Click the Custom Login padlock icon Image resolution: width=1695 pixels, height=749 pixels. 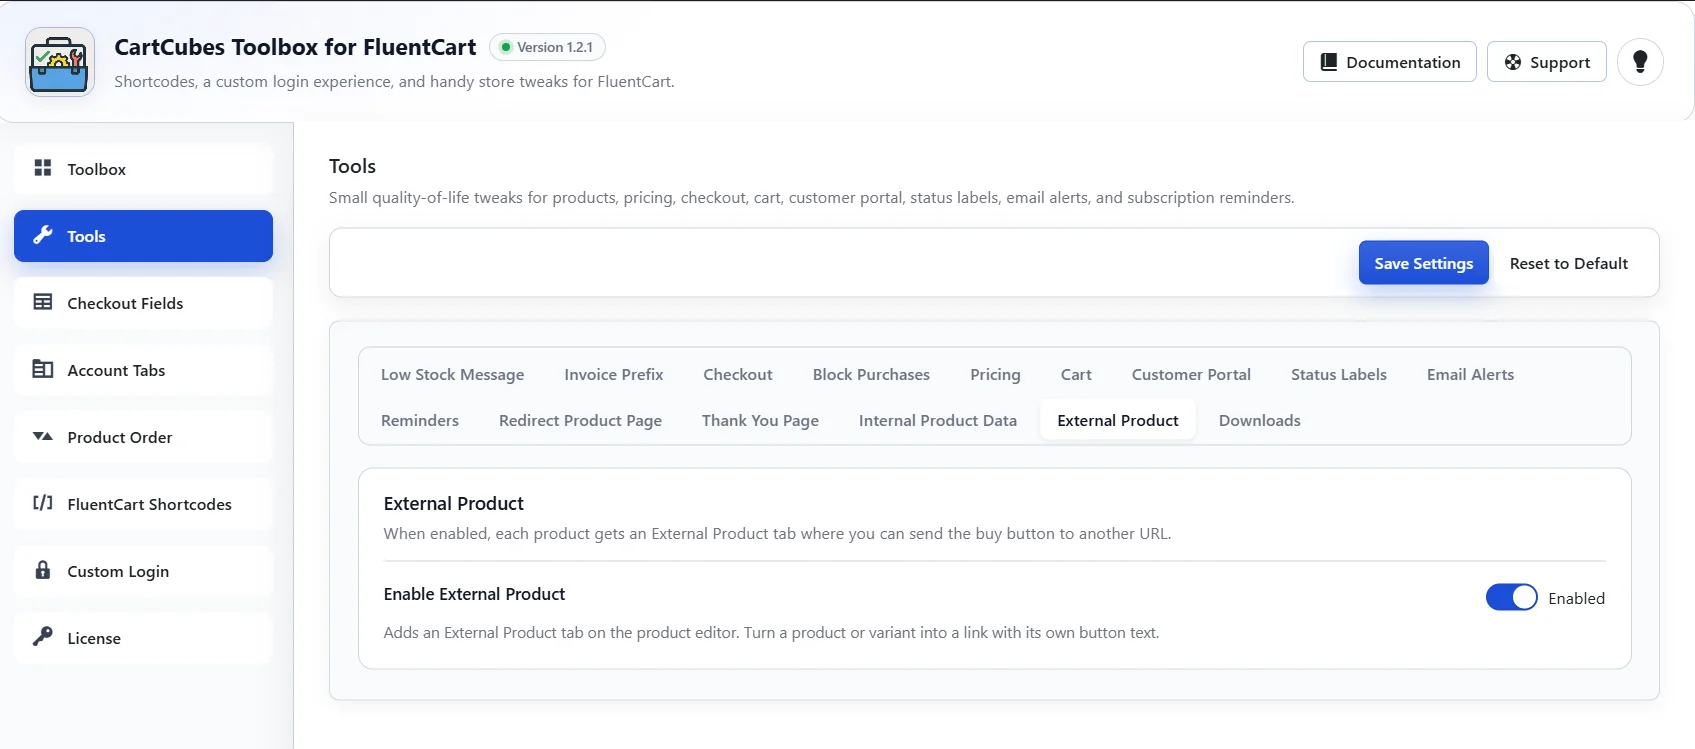coord(43,570)
